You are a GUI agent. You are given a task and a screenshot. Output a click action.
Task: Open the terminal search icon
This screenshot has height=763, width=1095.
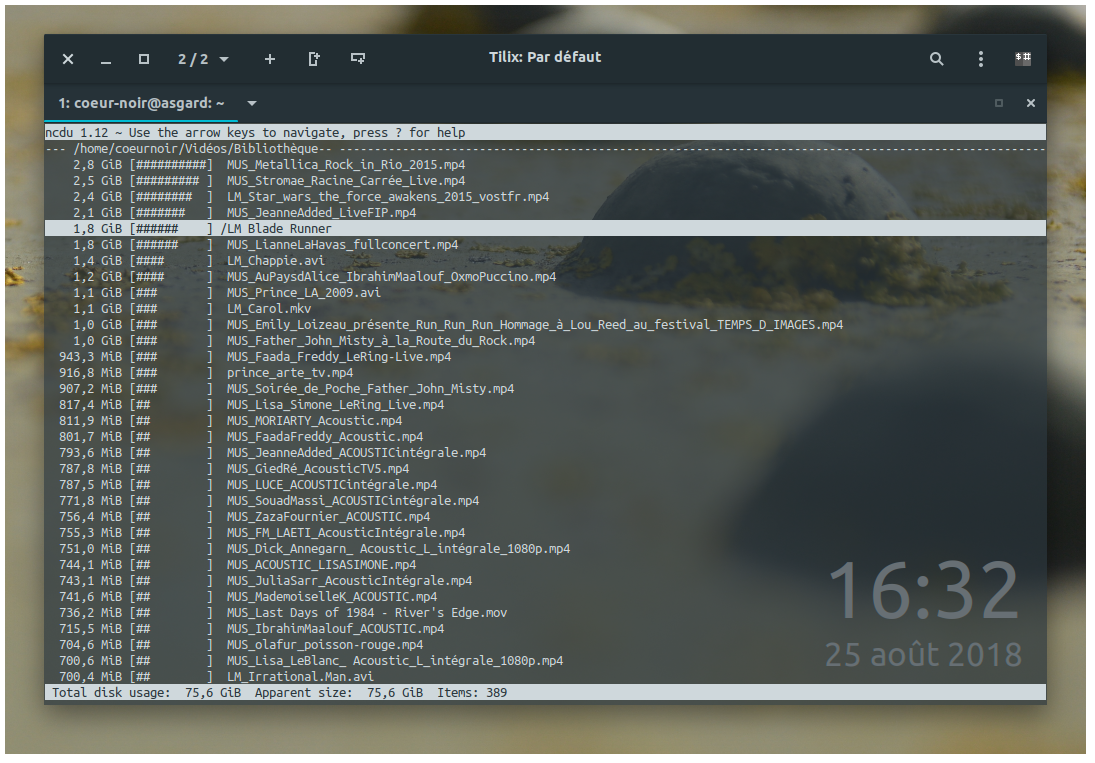pos(936,59)
